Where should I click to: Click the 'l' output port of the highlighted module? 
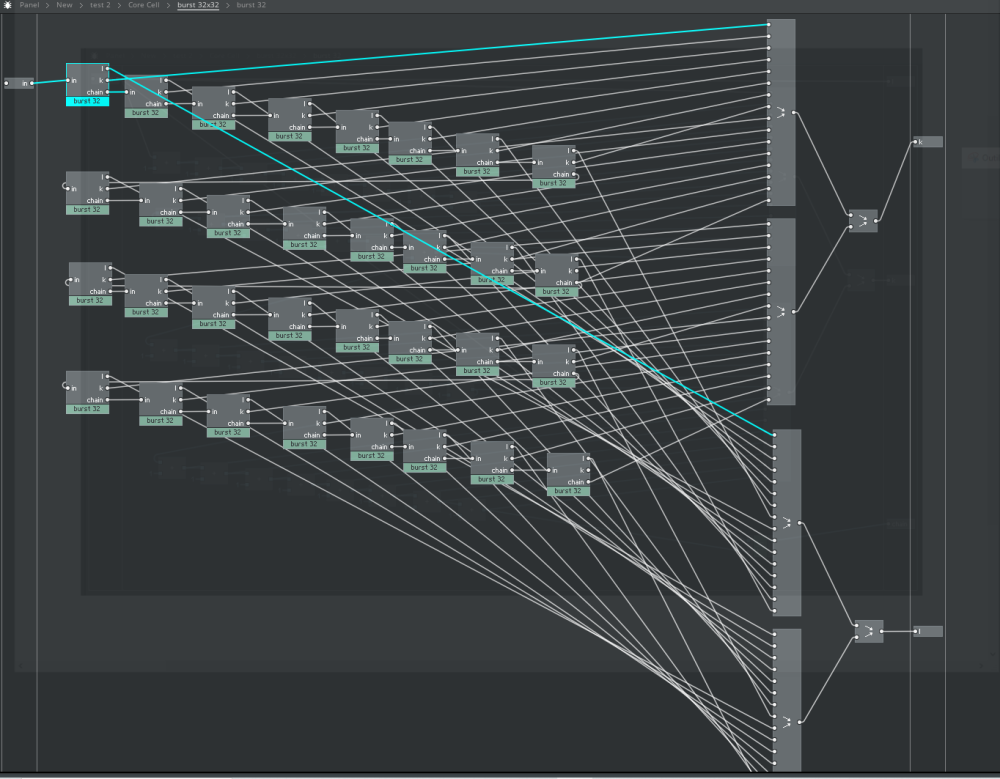click(108, 68)
